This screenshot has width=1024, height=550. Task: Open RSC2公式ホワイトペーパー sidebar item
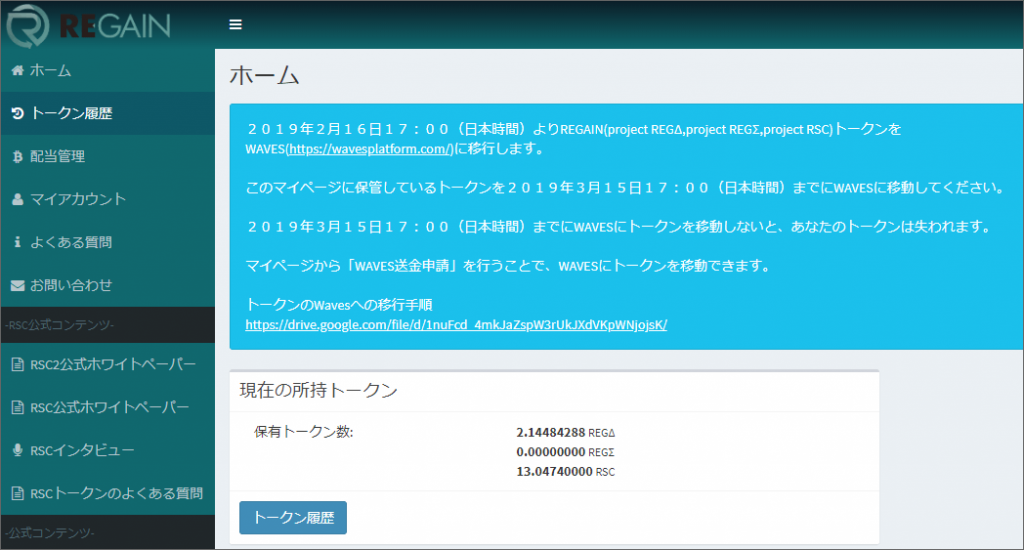[x=108, y=364]
